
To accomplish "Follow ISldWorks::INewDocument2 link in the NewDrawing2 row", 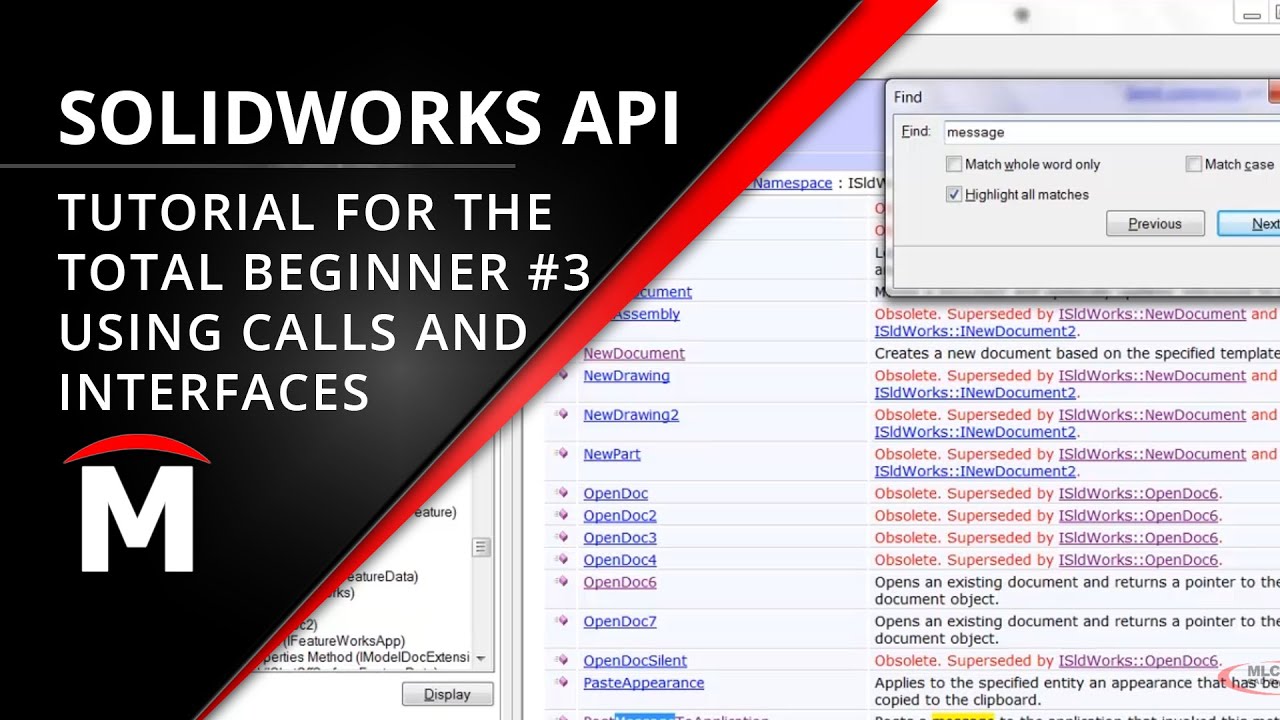I will [x=975, y=432].
